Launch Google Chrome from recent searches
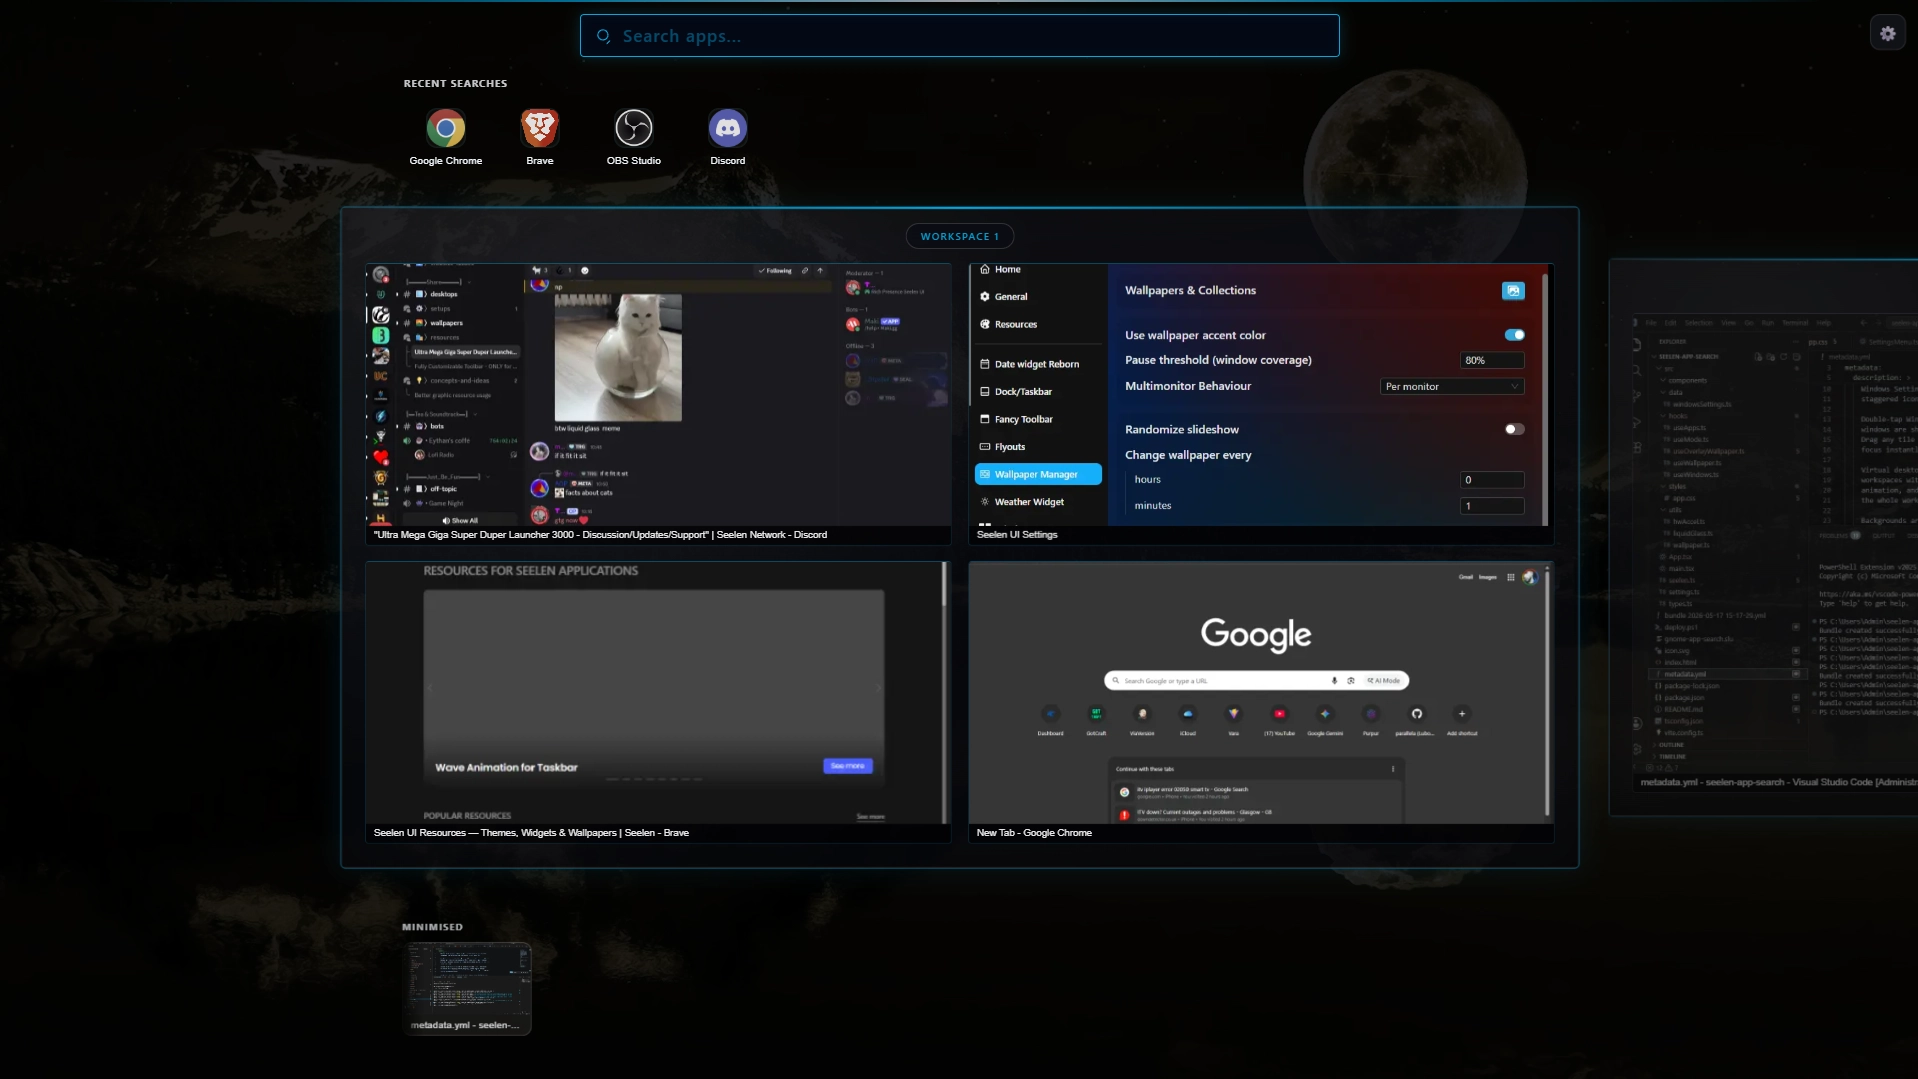The width and height of the screenshot is (1918, 1079). point(445,138)
